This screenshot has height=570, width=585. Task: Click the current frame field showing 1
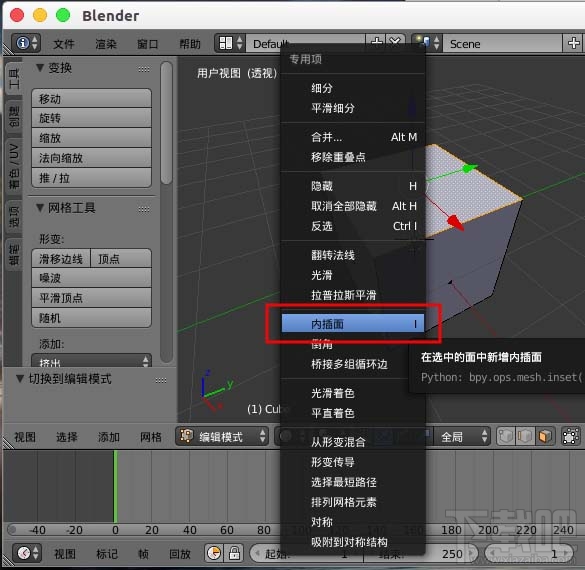pos(530,554)
